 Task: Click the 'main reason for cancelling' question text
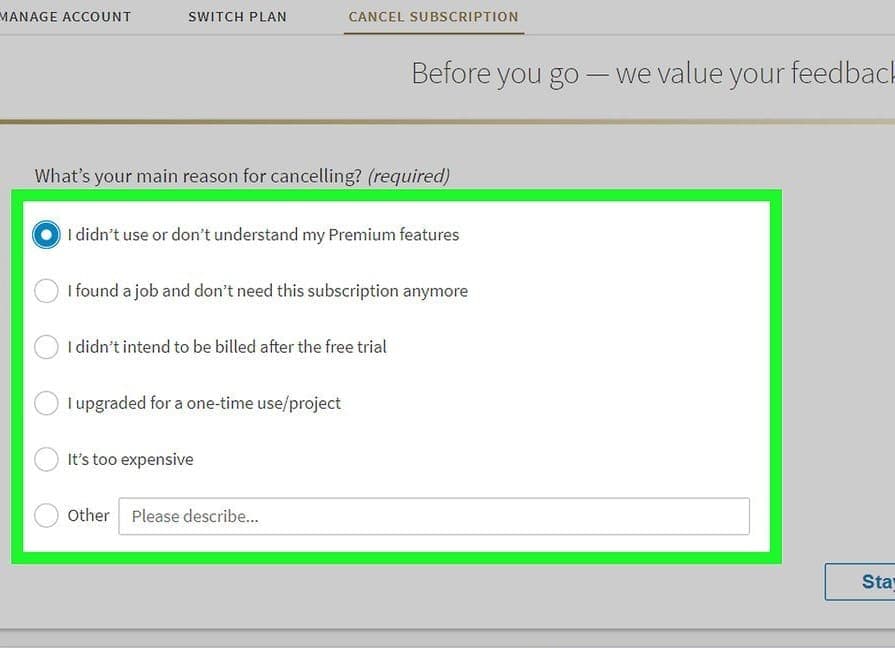[x=198, y=176]
